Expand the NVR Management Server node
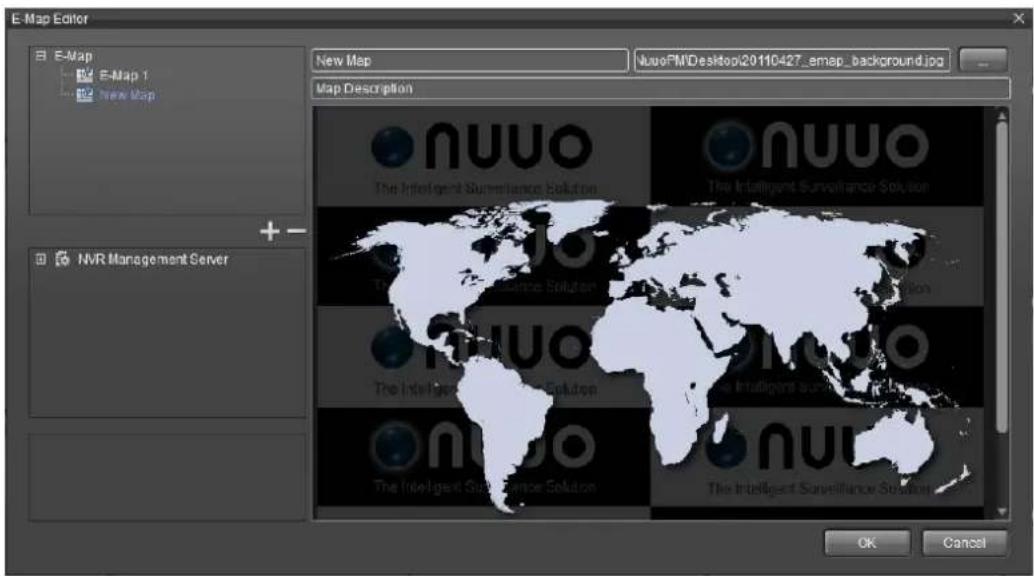Viewport: 1034px width, 576px height. (41, 259)
